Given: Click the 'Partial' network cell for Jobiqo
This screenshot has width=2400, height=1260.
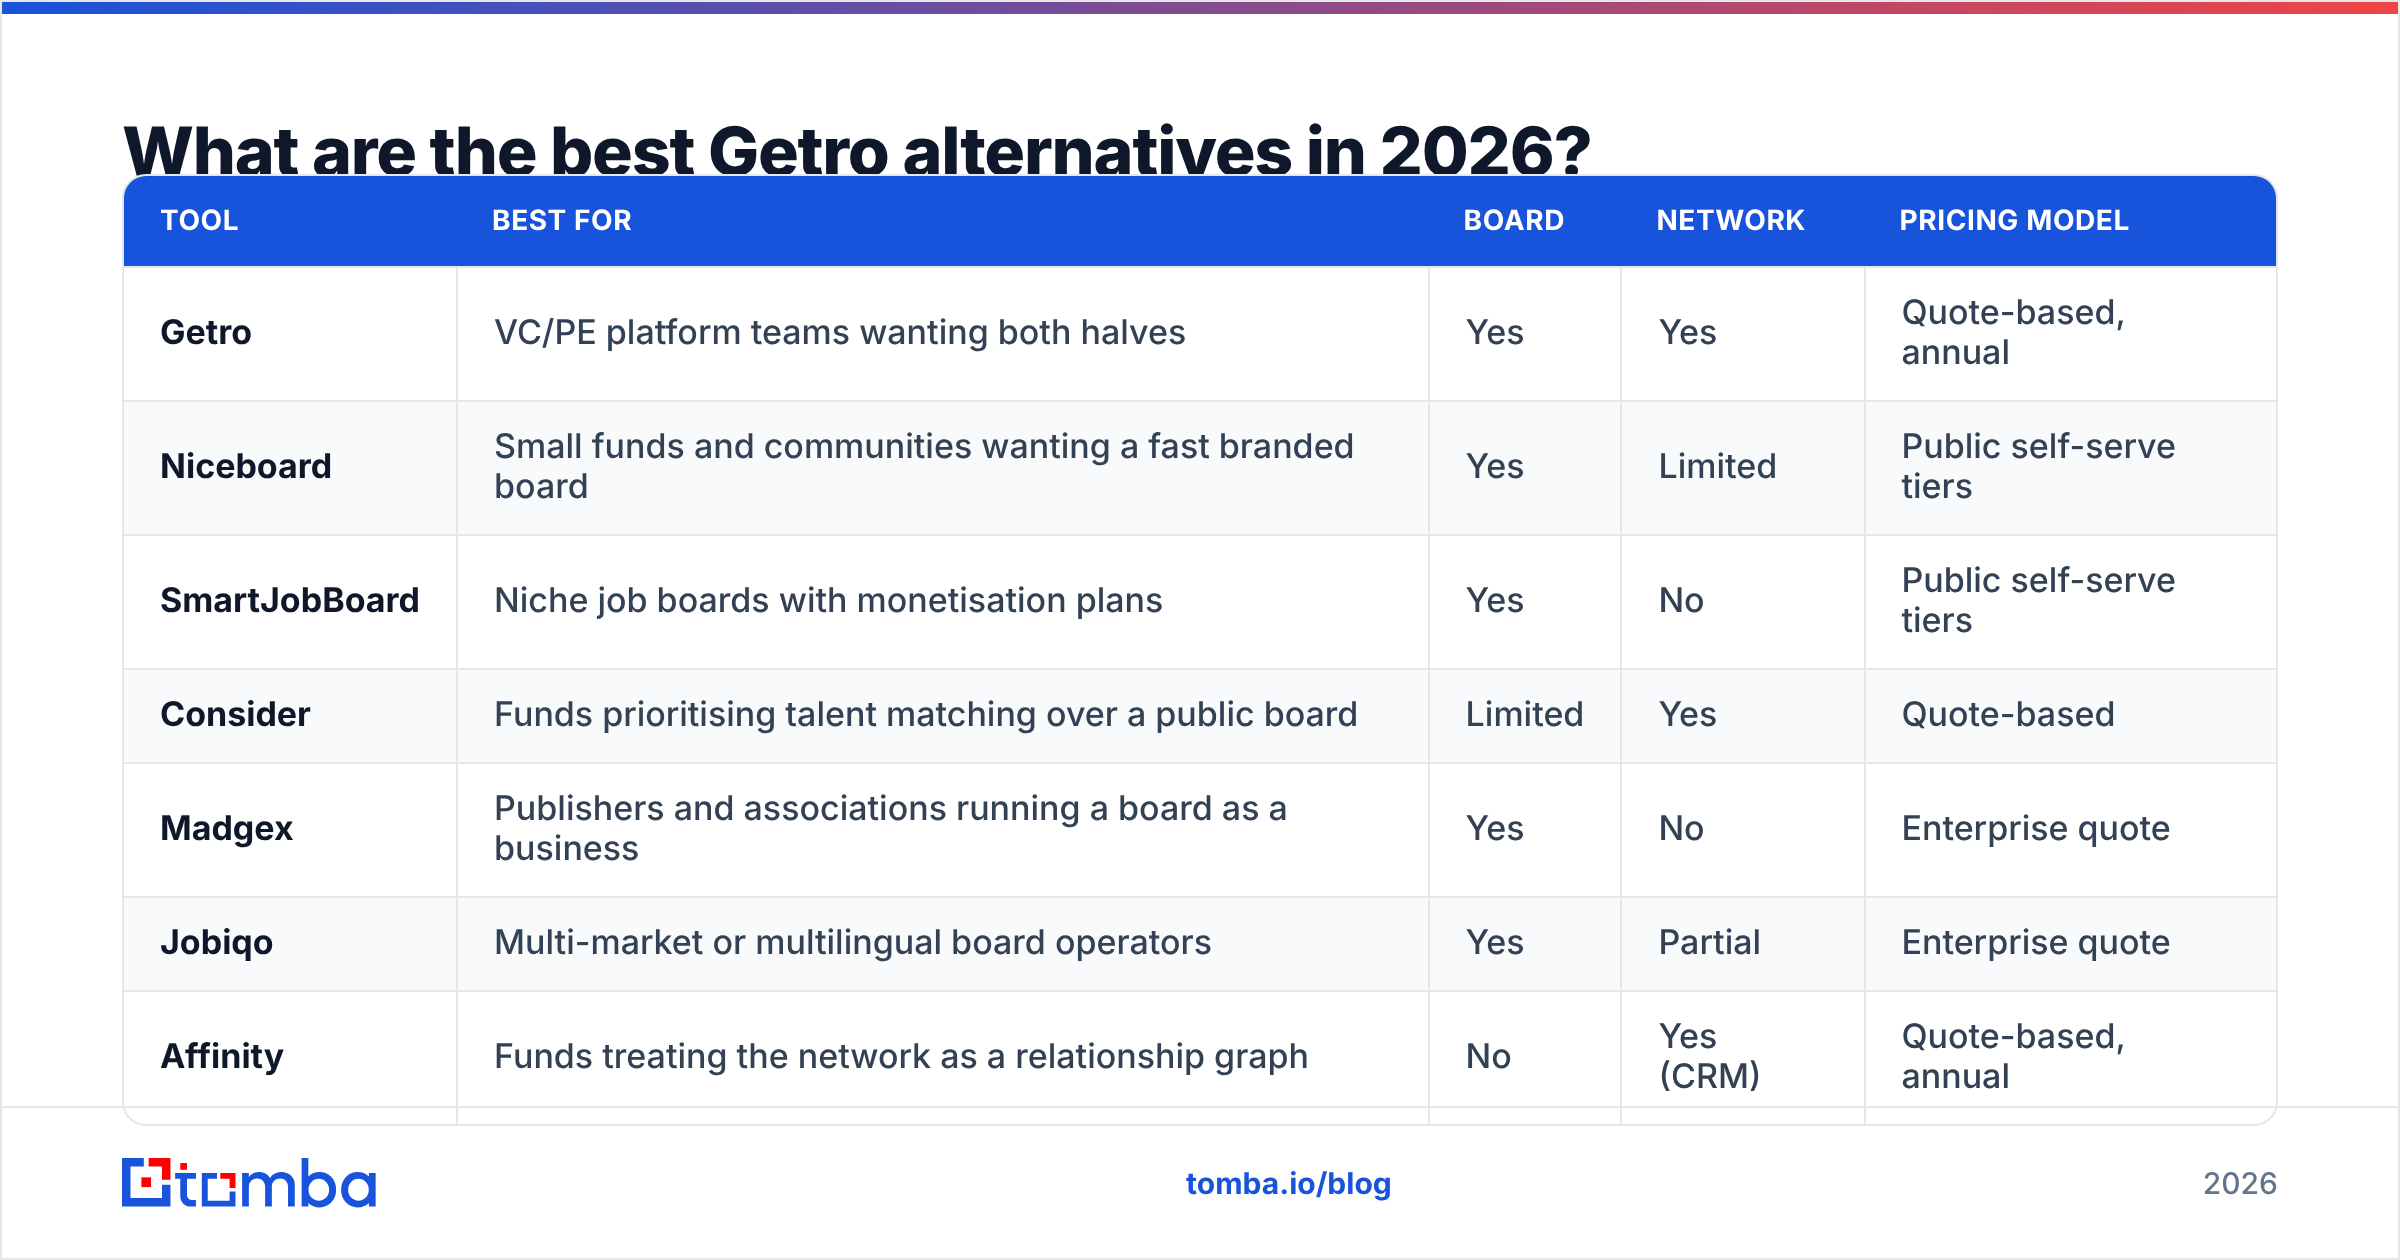Looking at the screenshot, I should click(1709, 942).
